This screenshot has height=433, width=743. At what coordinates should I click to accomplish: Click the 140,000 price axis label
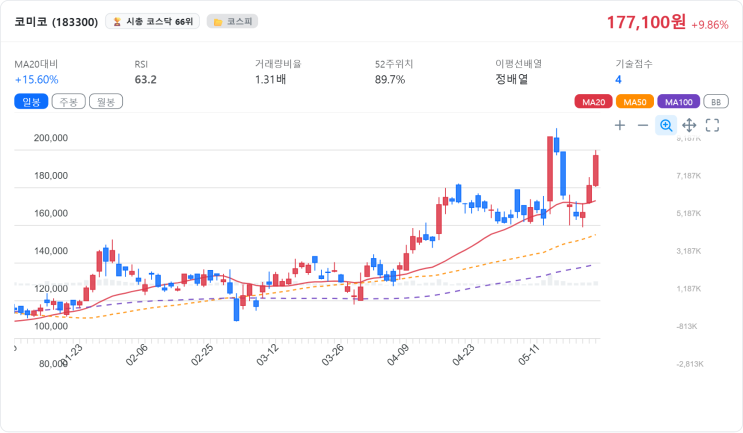coord(51,251)
